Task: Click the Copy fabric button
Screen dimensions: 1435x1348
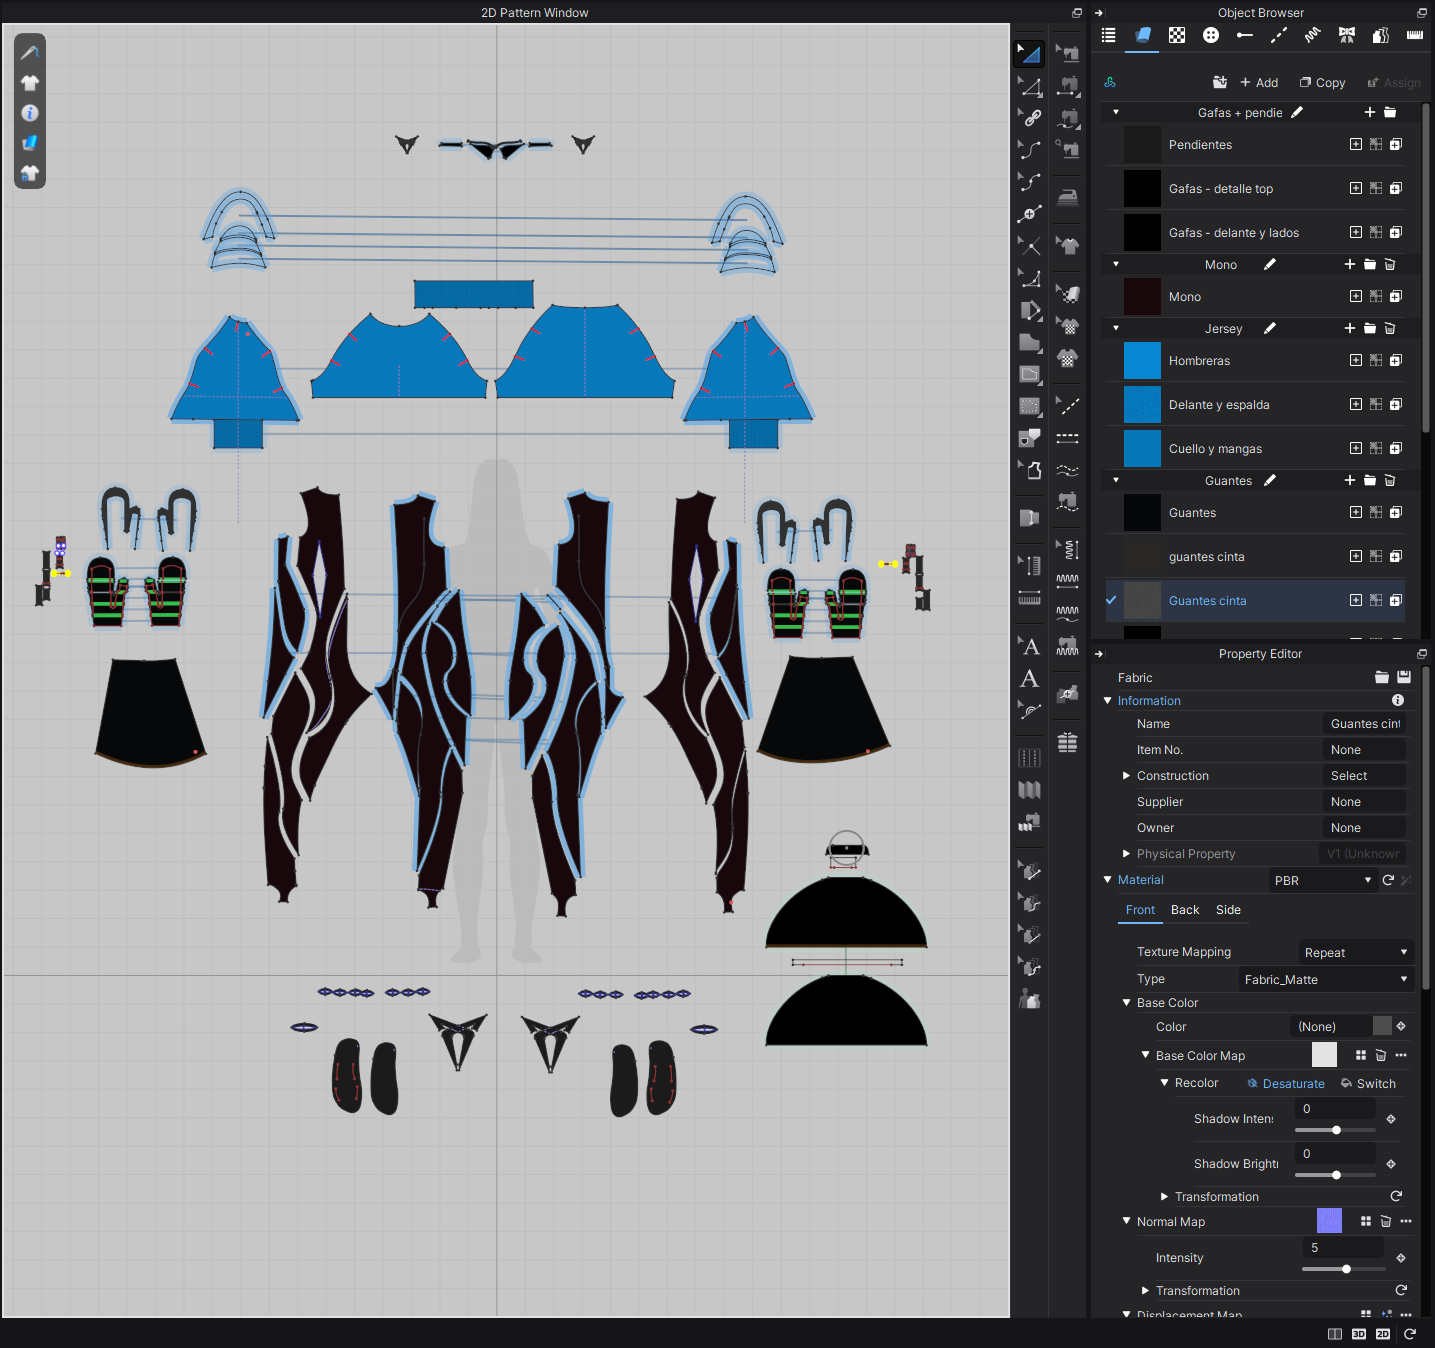Action: [x=1322, y=83]
